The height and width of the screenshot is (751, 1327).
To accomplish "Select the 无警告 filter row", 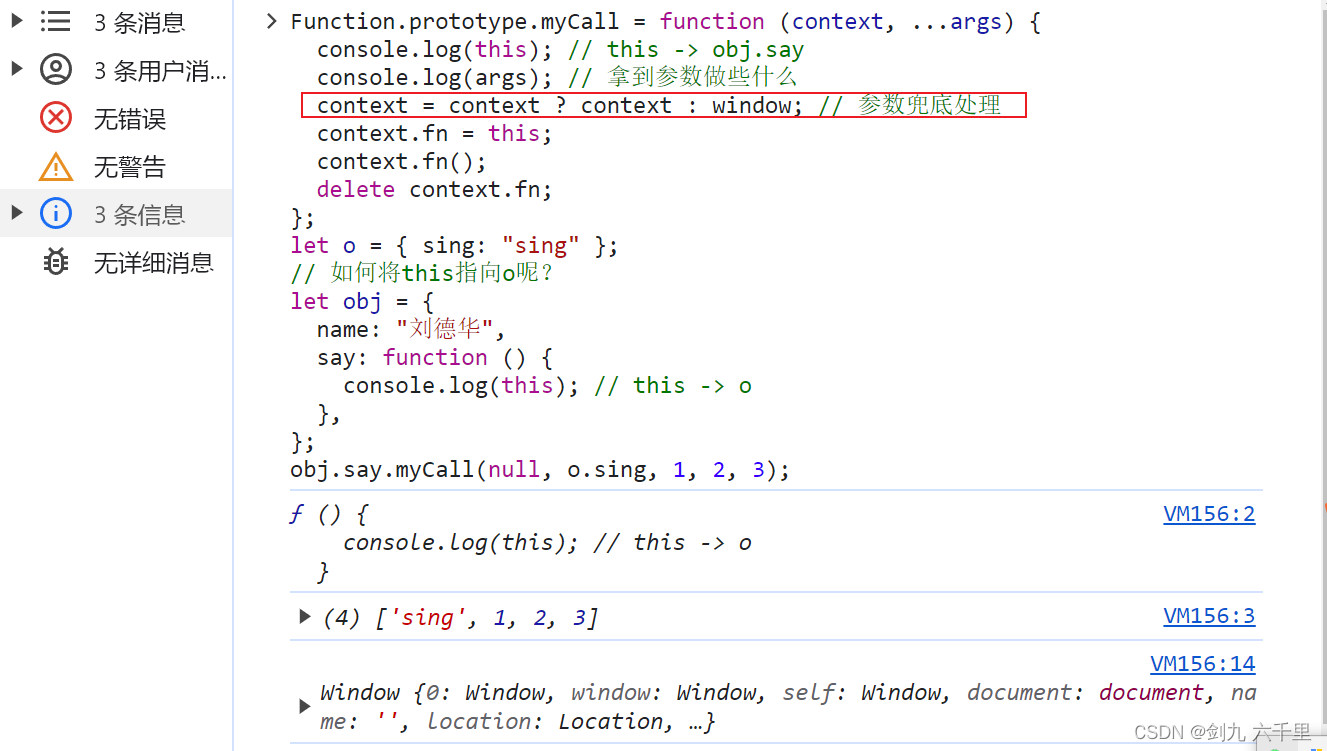I will (116, 166).
